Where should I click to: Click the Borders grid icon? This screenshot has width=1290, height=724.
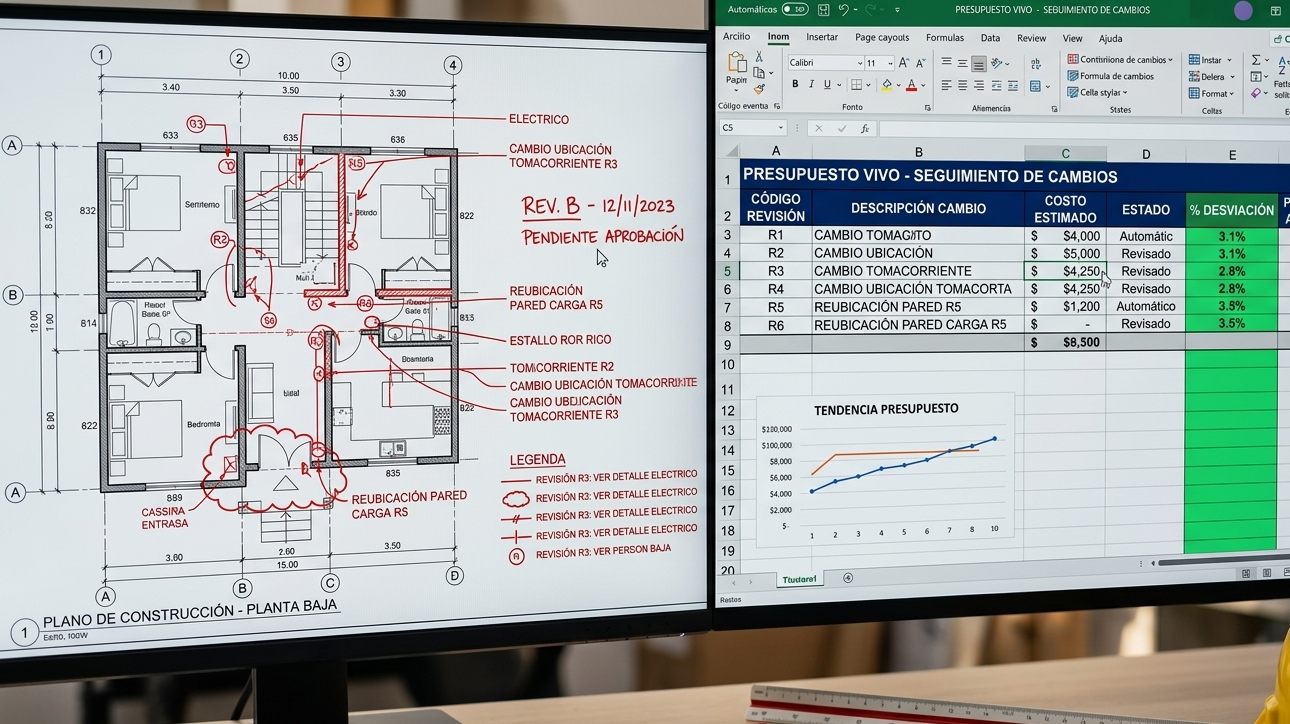856,86
